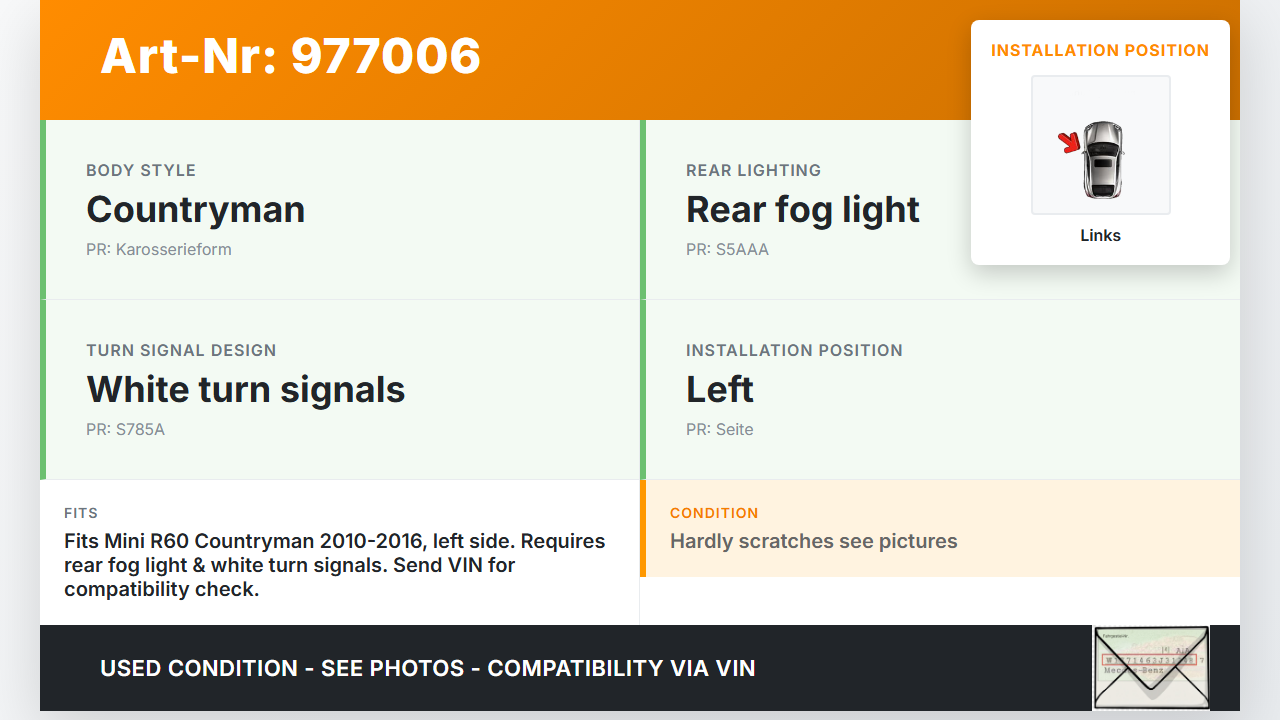Select the "Hardly scratches see pictures" note
Image resolution: width=1280 pixels, height=720 pixels.
tap(814, 542)
